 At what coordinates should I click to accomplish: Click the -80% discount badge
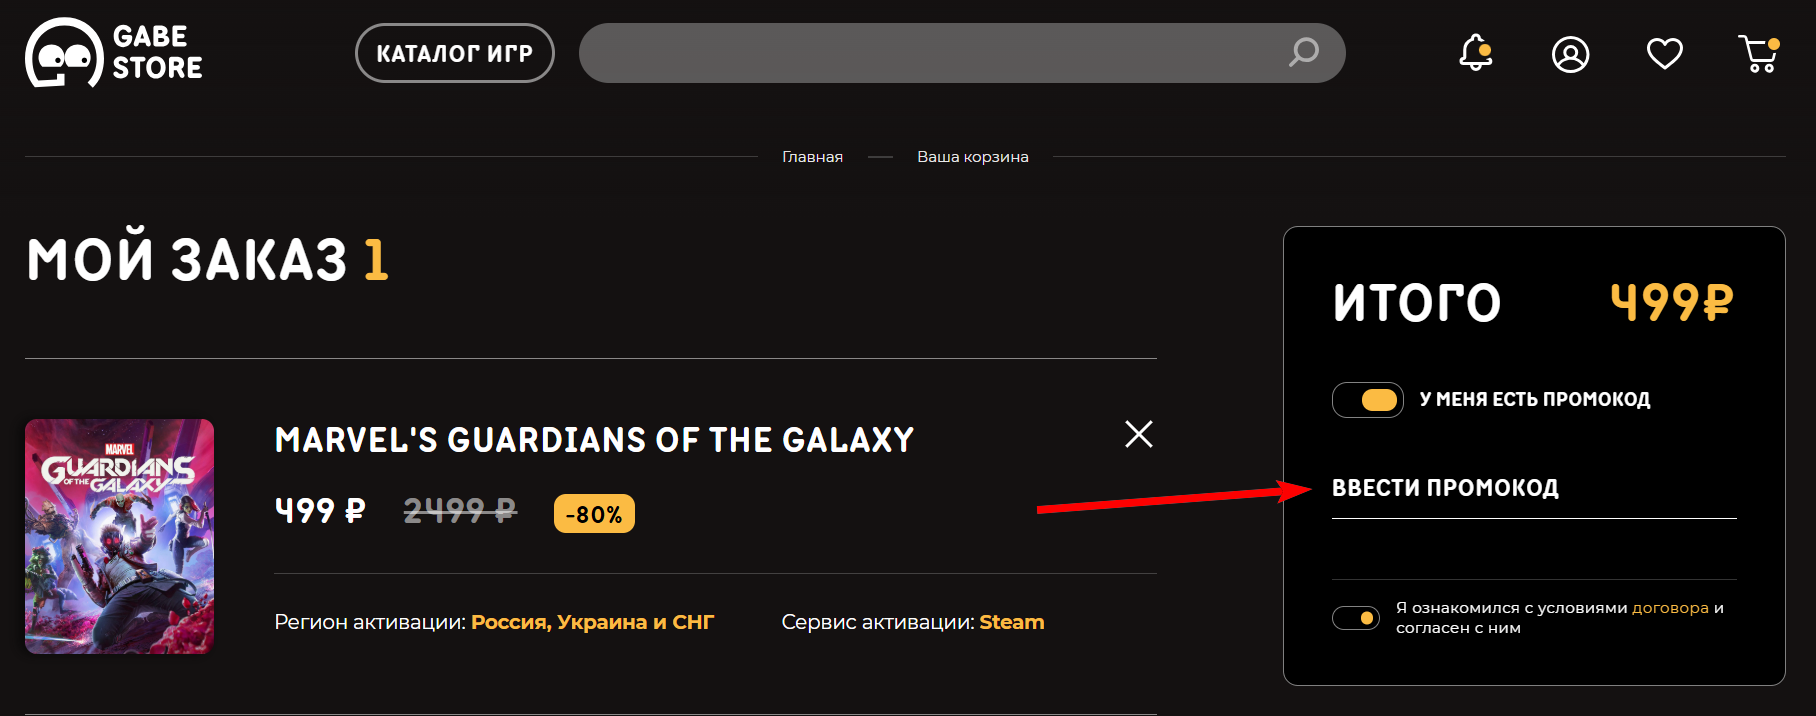(594, 513)
